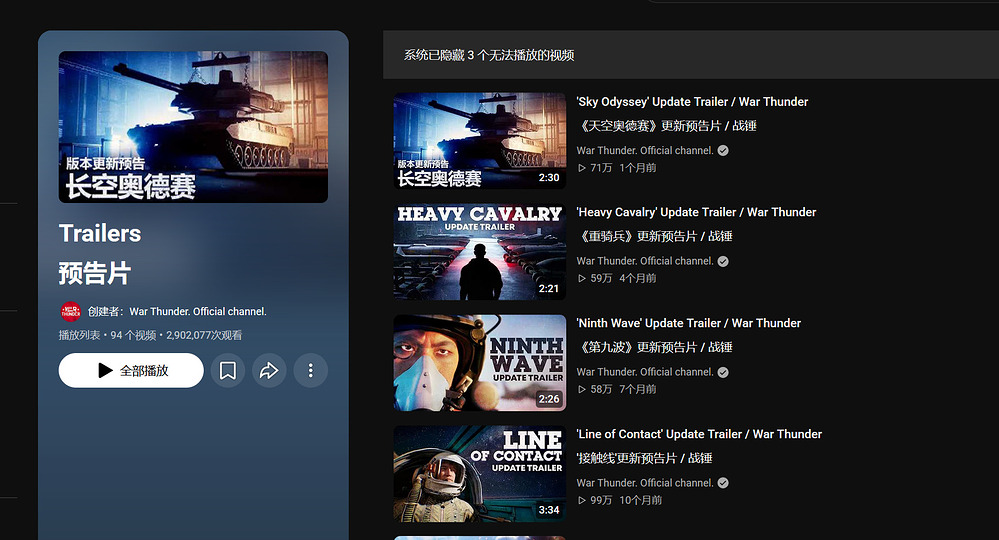Viewport: 999px width, 540px height.
Task: Click the 2:26 duration badge
Action: click(x=549, y=399)
